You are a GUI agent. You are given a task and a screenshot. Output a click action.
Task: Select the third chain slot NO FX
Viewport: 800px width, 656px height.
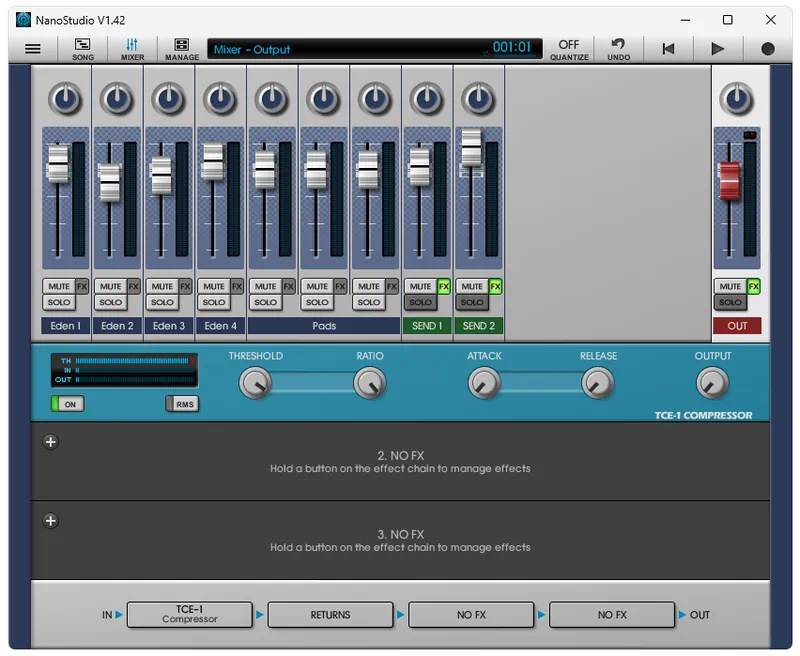point(471,614)
